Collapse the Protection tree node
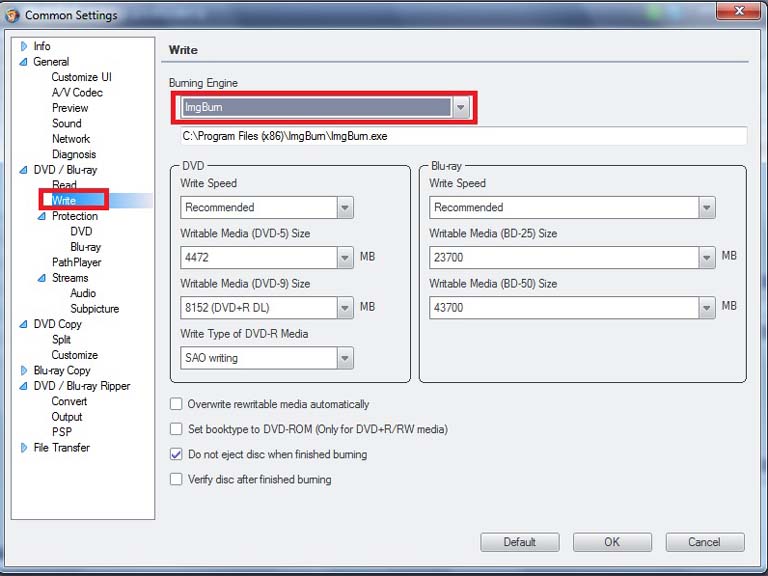This screenshot has width=768, height=576. [42, 216]
